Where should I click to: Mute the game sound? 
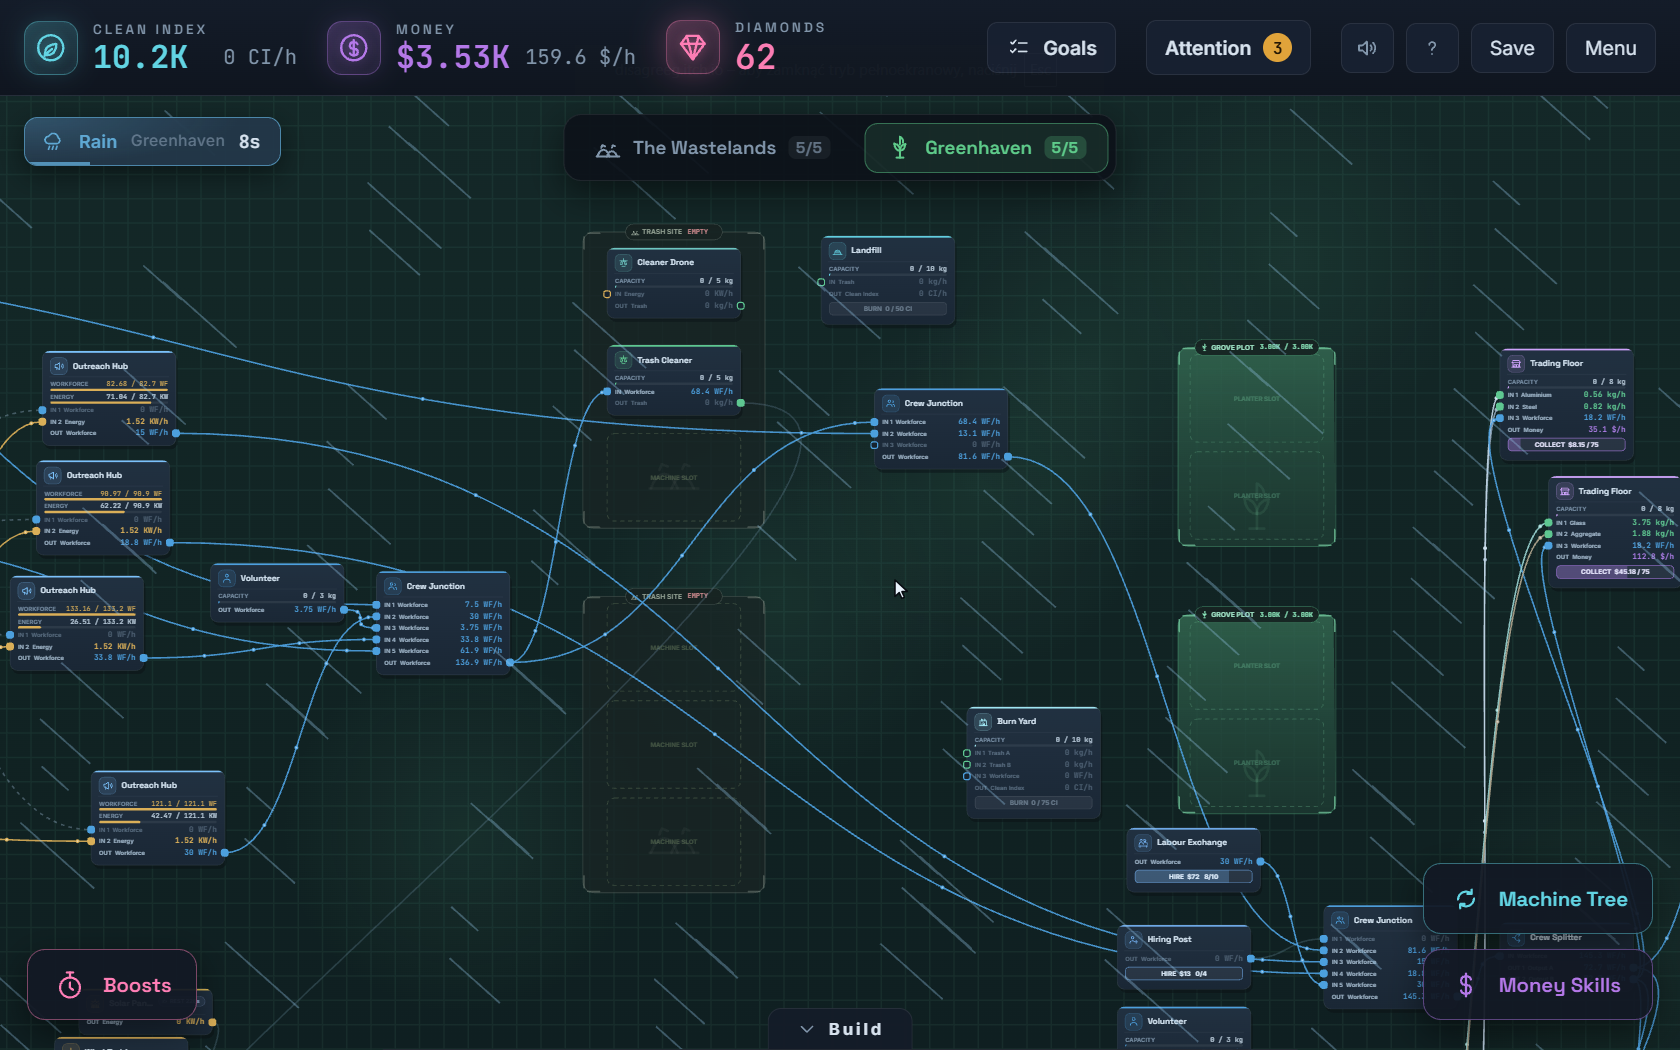click(x=1367, y=48)
